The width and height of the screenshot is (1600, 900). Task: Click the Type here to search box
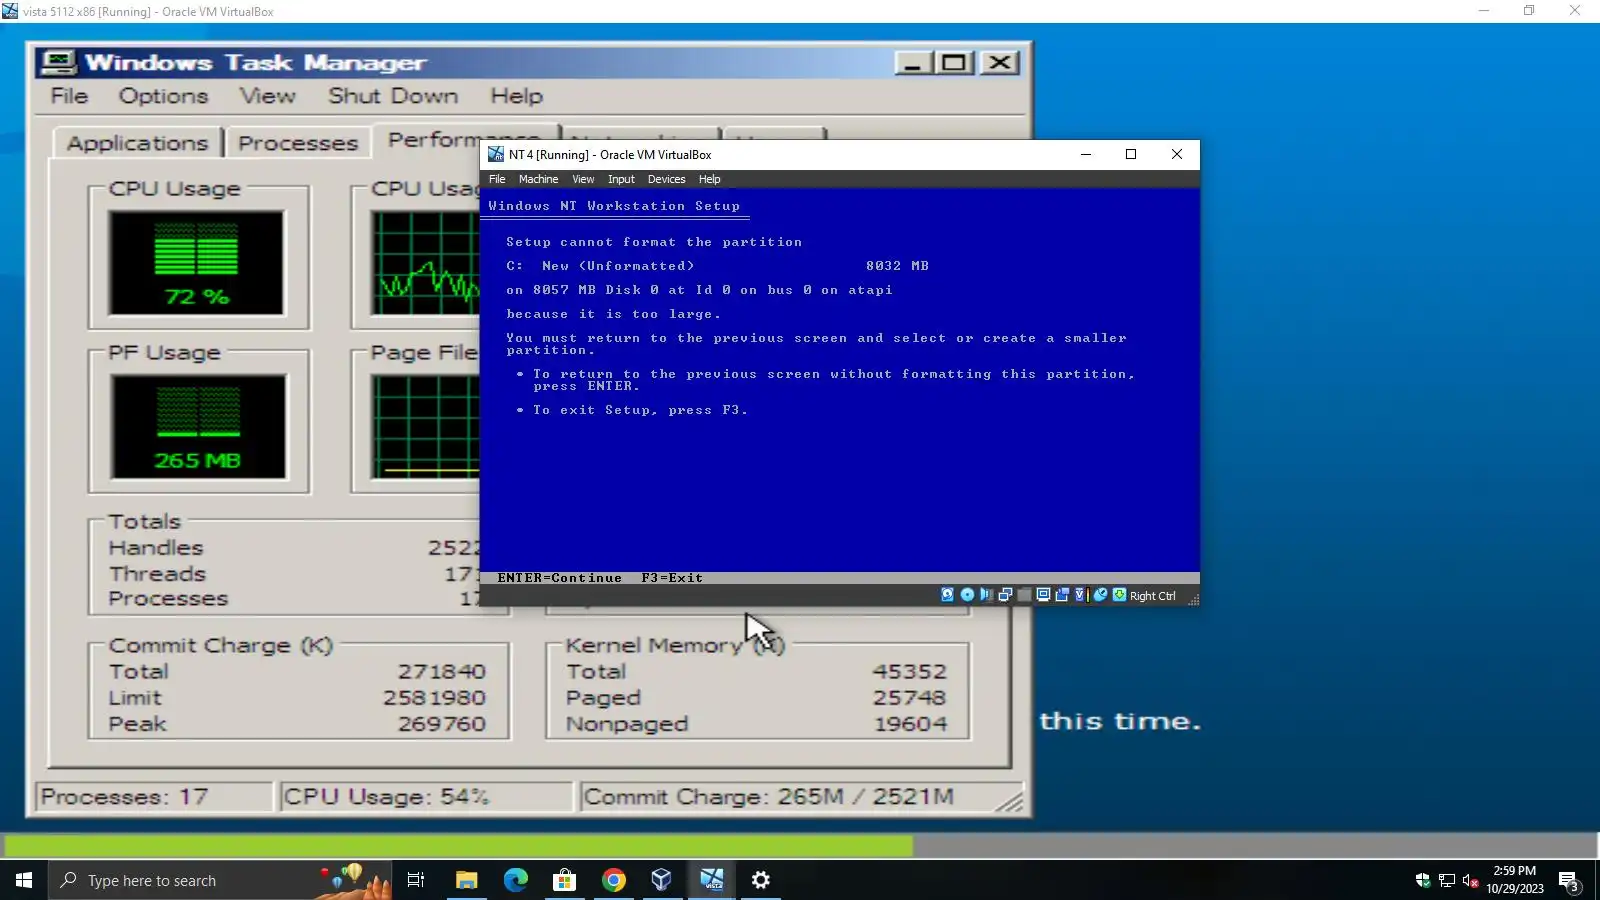pos(220,880)
